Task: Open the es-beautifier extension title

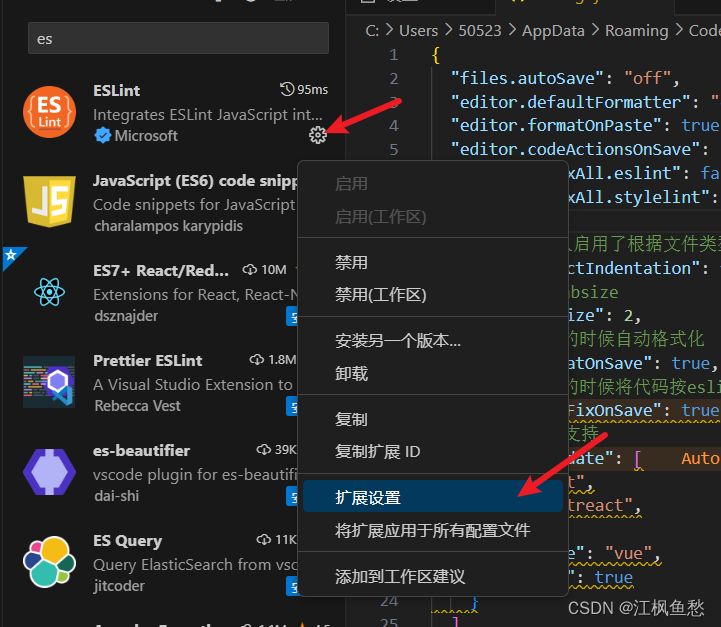Action: 141,451
